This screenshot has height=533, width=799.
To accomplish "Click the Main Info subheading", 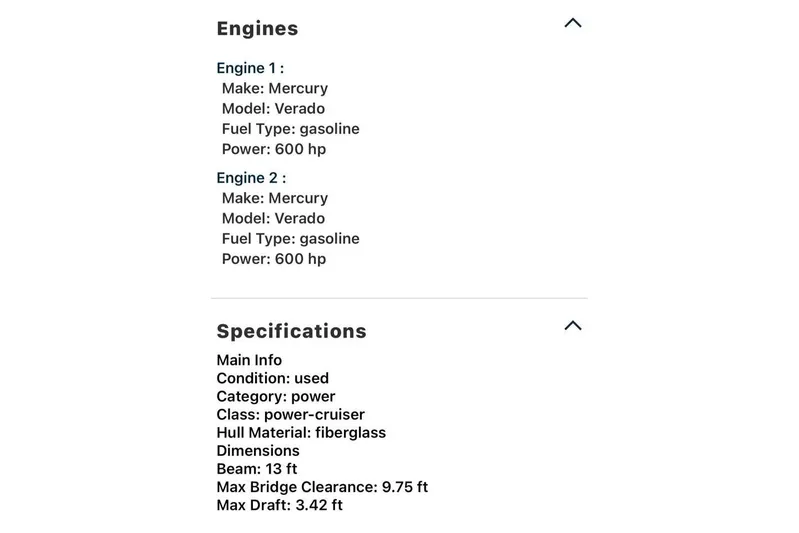I will [249, 360].
